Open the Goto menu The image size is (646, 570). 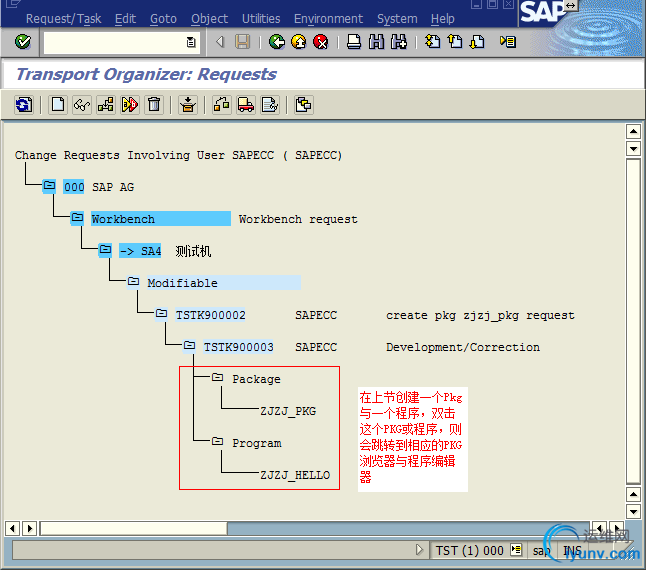pyautogui.click(x=163, y=19)
